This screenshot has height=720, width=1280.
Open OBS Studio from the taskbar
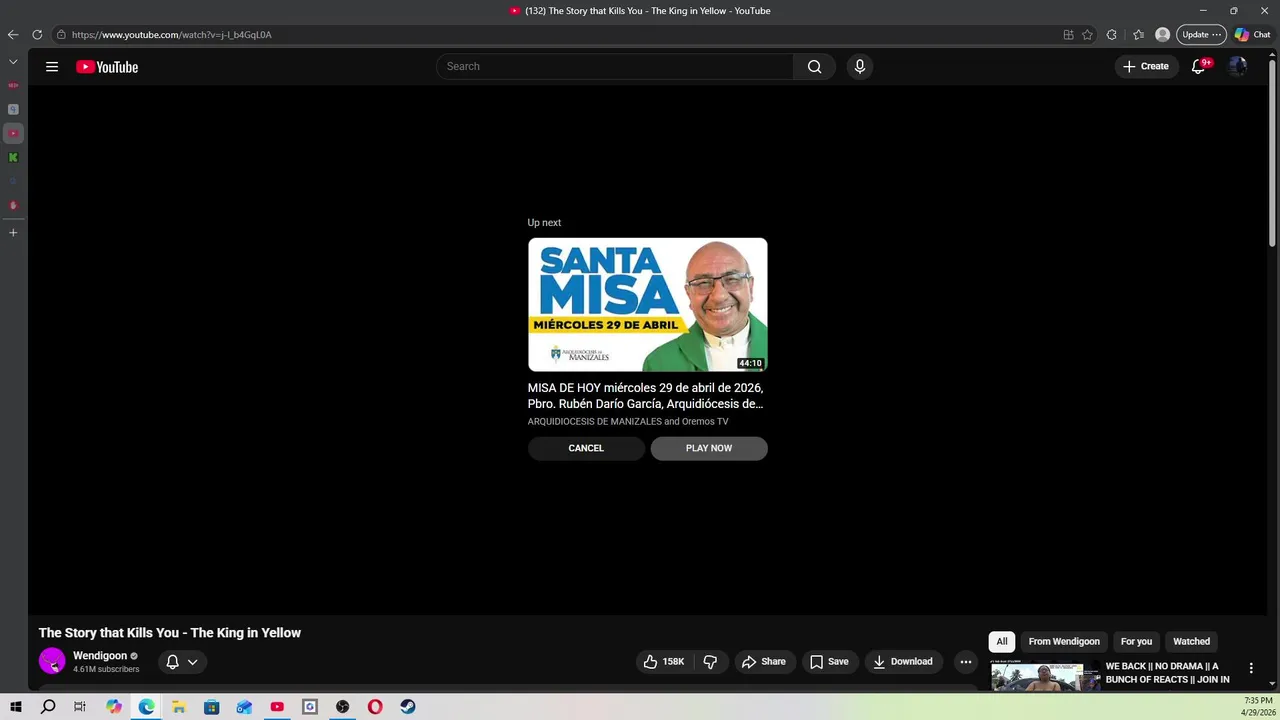tap(343, 707)
